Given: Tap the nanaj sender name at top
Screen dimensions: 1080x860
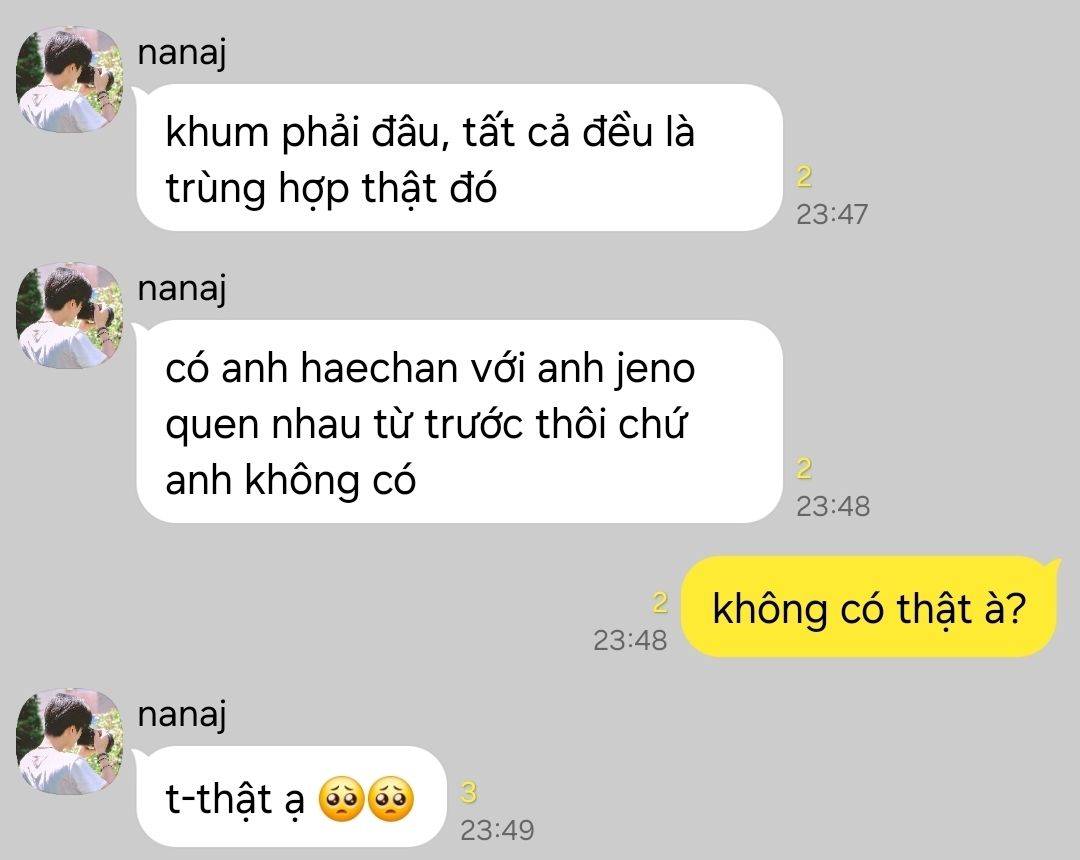Looking at the screenshot, I should 182,53.
